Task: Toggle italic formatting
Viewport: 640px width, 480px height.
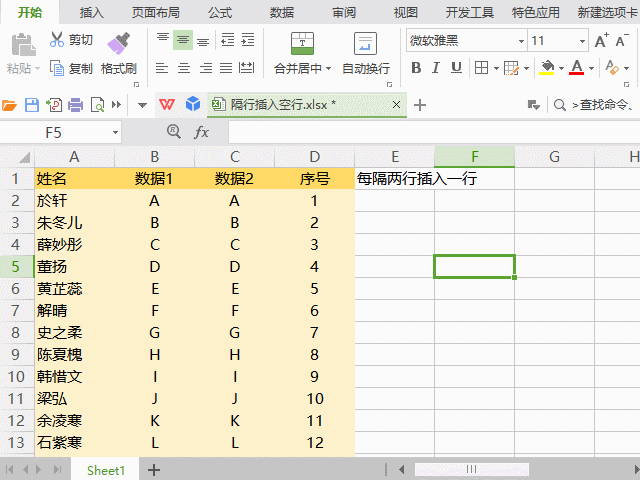Action: coord(436,68)
